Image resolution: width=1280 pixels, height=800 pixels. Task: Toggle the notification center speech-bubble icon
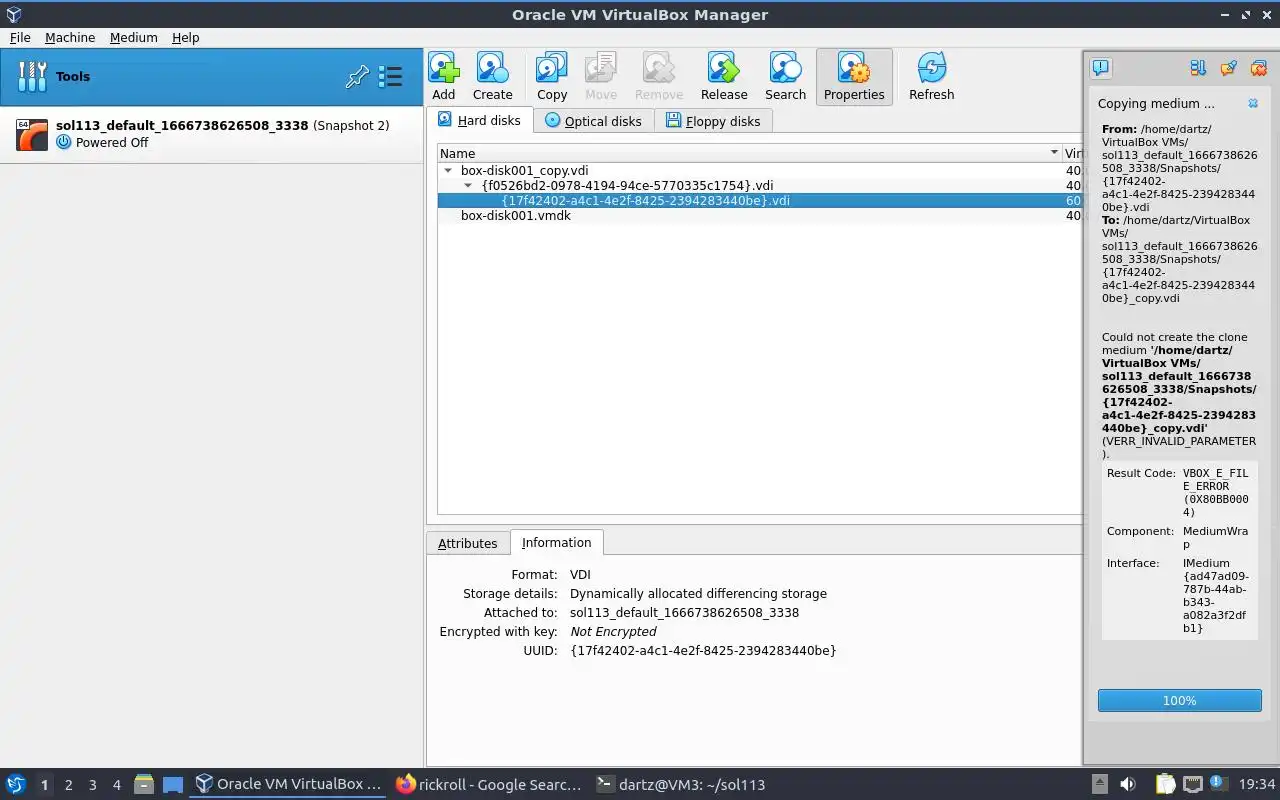pos(1100,68)
